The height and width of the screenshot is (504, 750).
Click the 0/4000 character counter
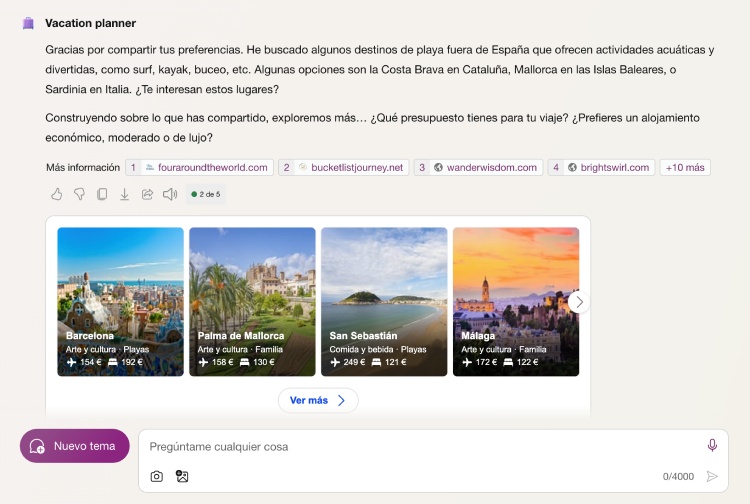point(678,476)
